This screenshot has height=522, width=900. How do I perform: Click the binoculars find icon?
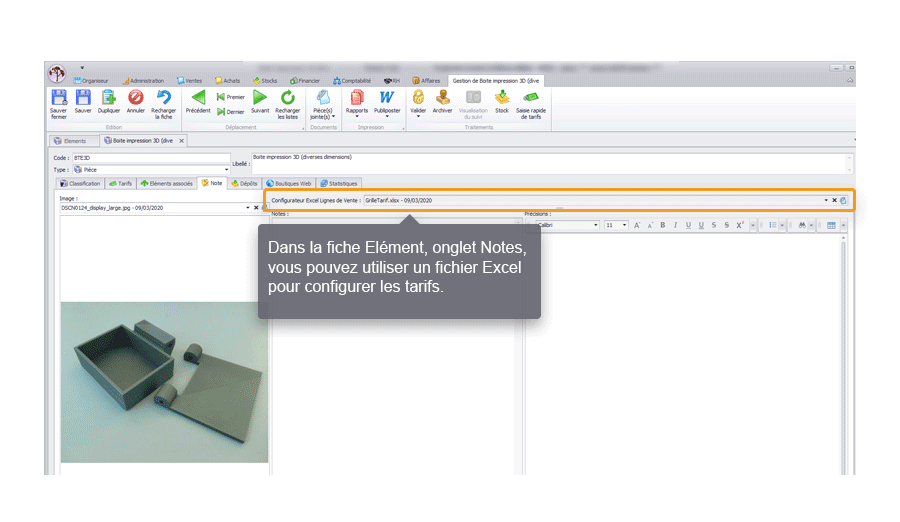[802, 225]
